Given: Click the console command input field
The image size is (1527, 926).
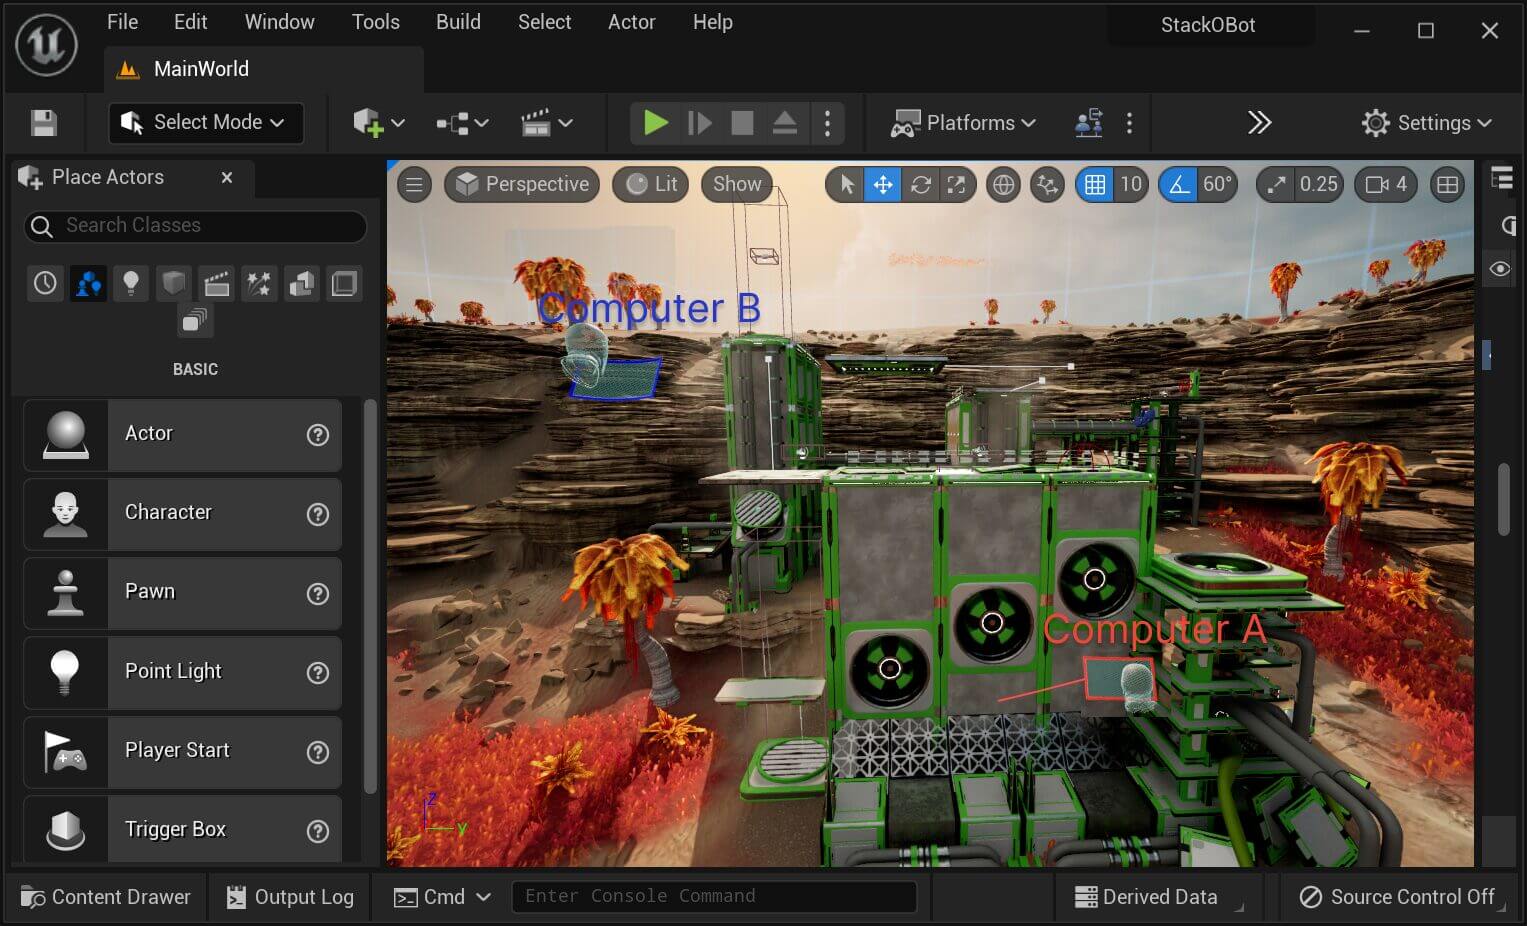Looking at the screenshot, I should (714, 896).
